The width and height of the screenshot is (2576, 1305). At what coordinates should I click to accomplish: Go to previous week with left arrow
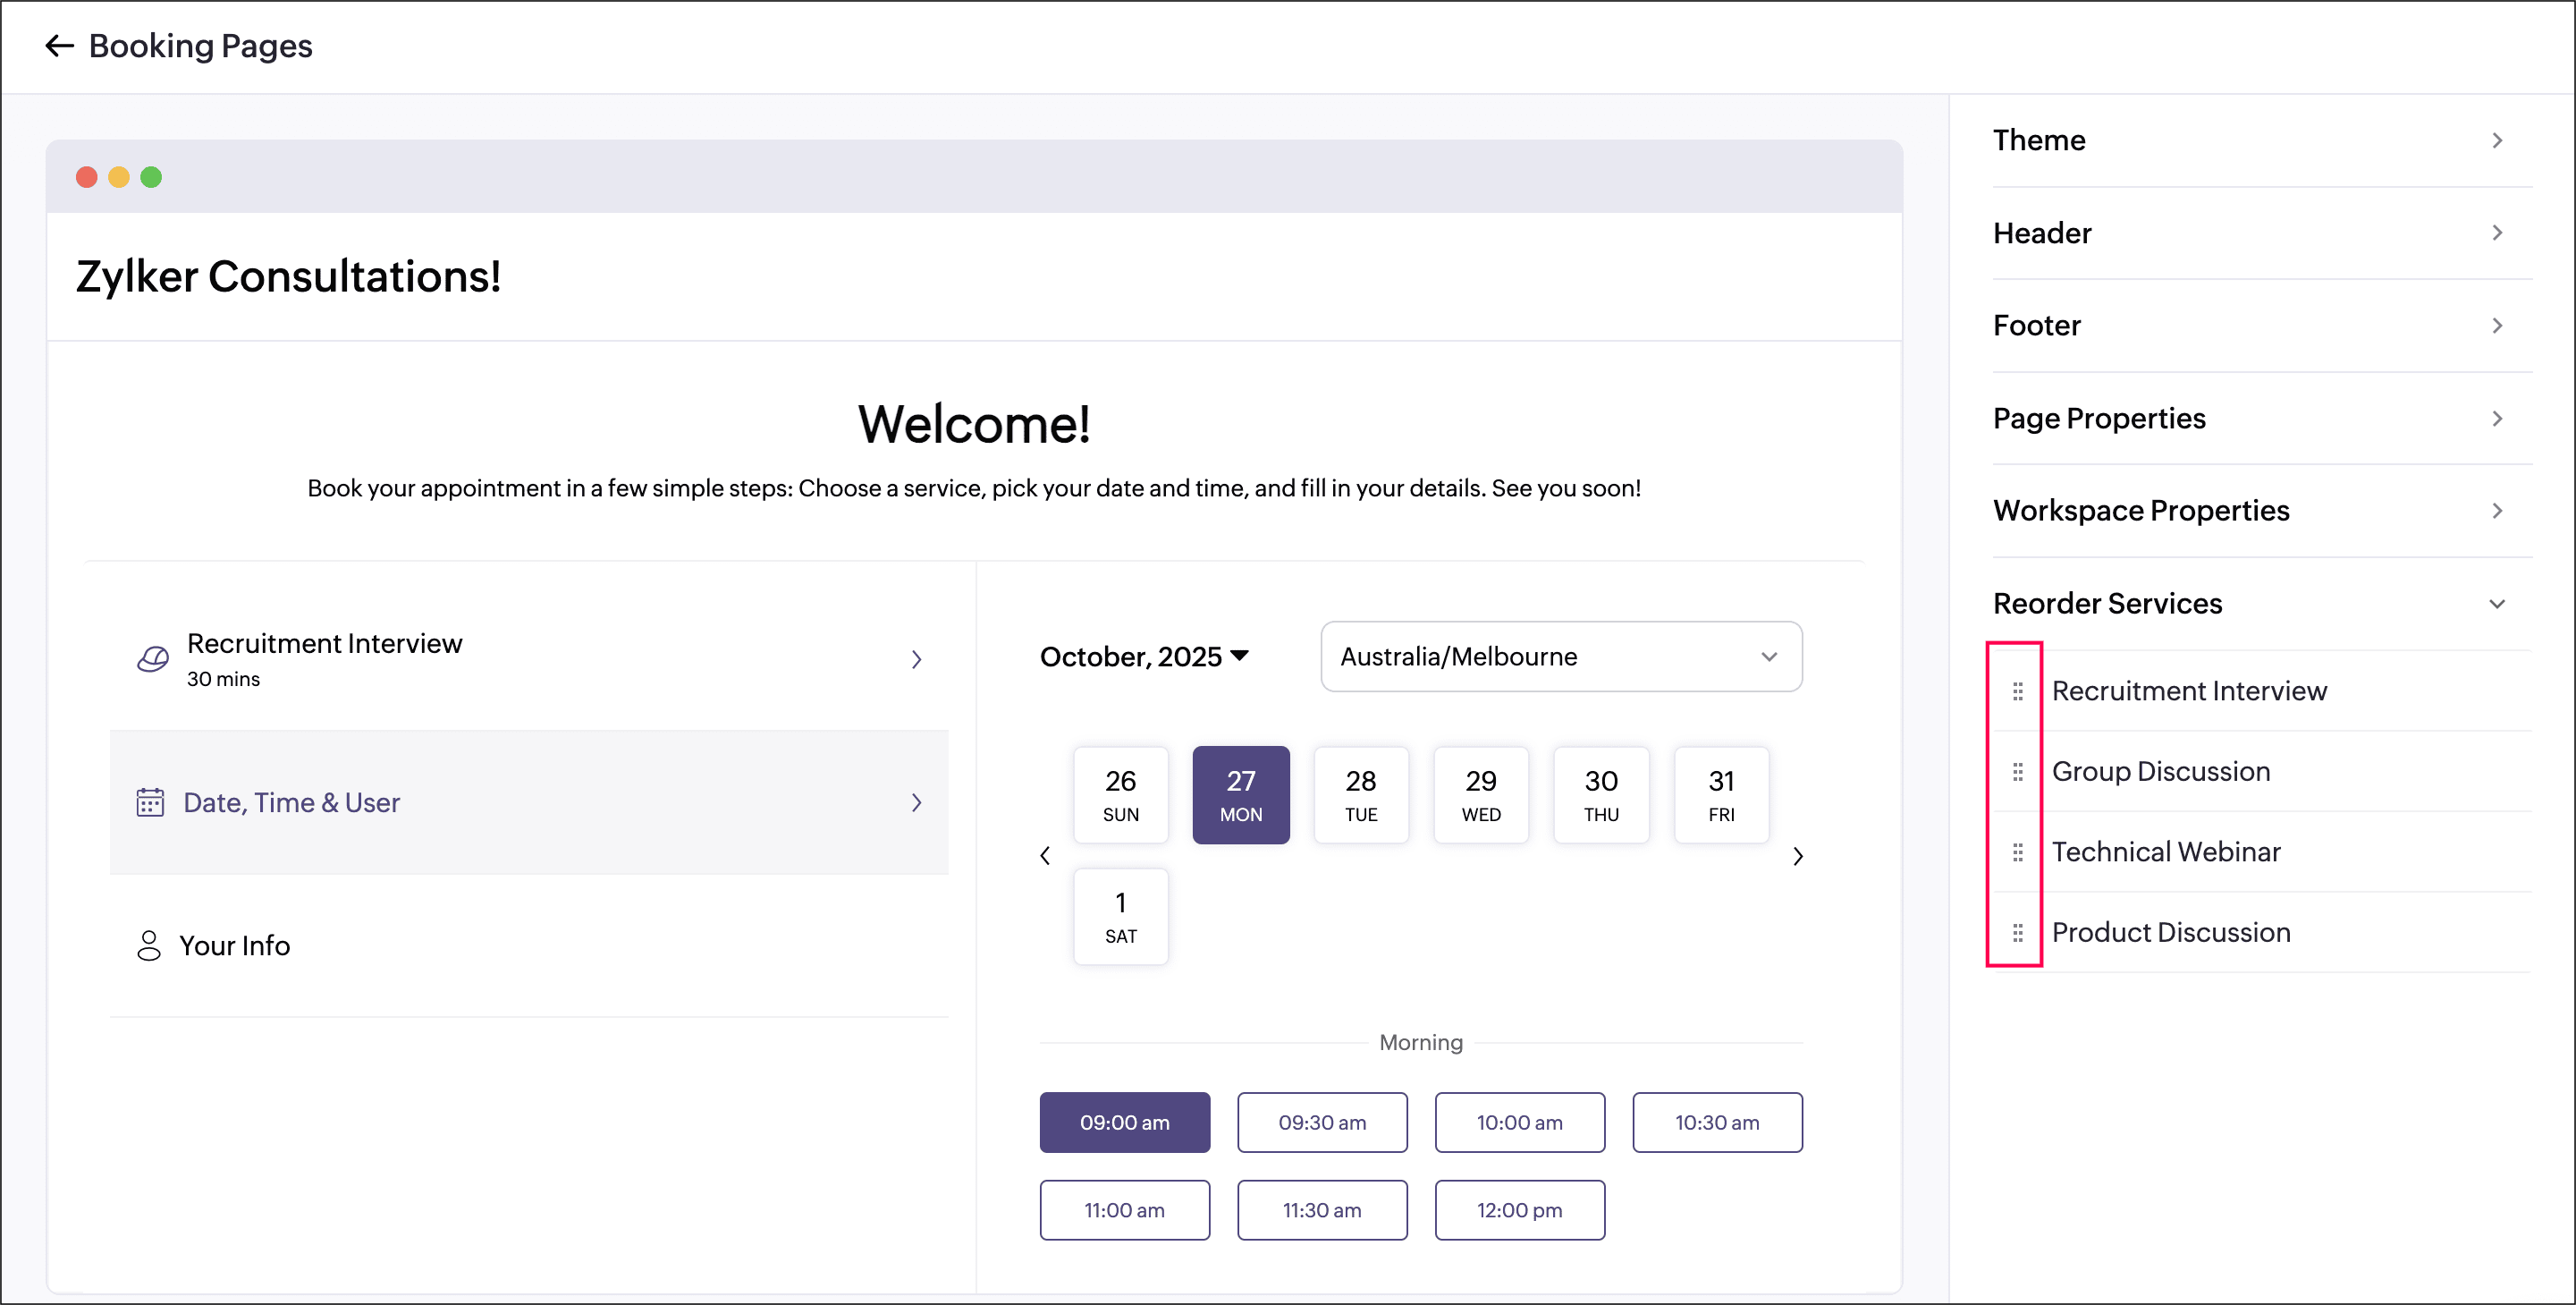pyautogui.click(x=1045, y=856)
